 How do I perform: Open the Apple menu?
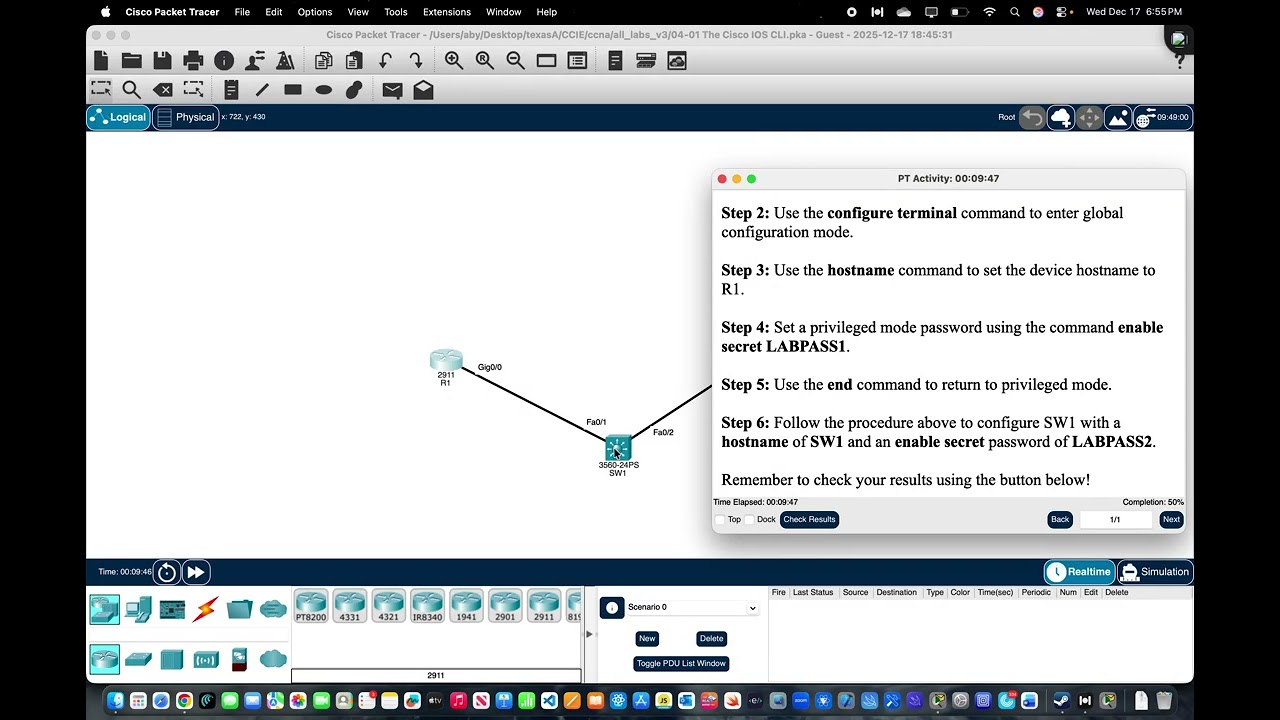[106, 12]
